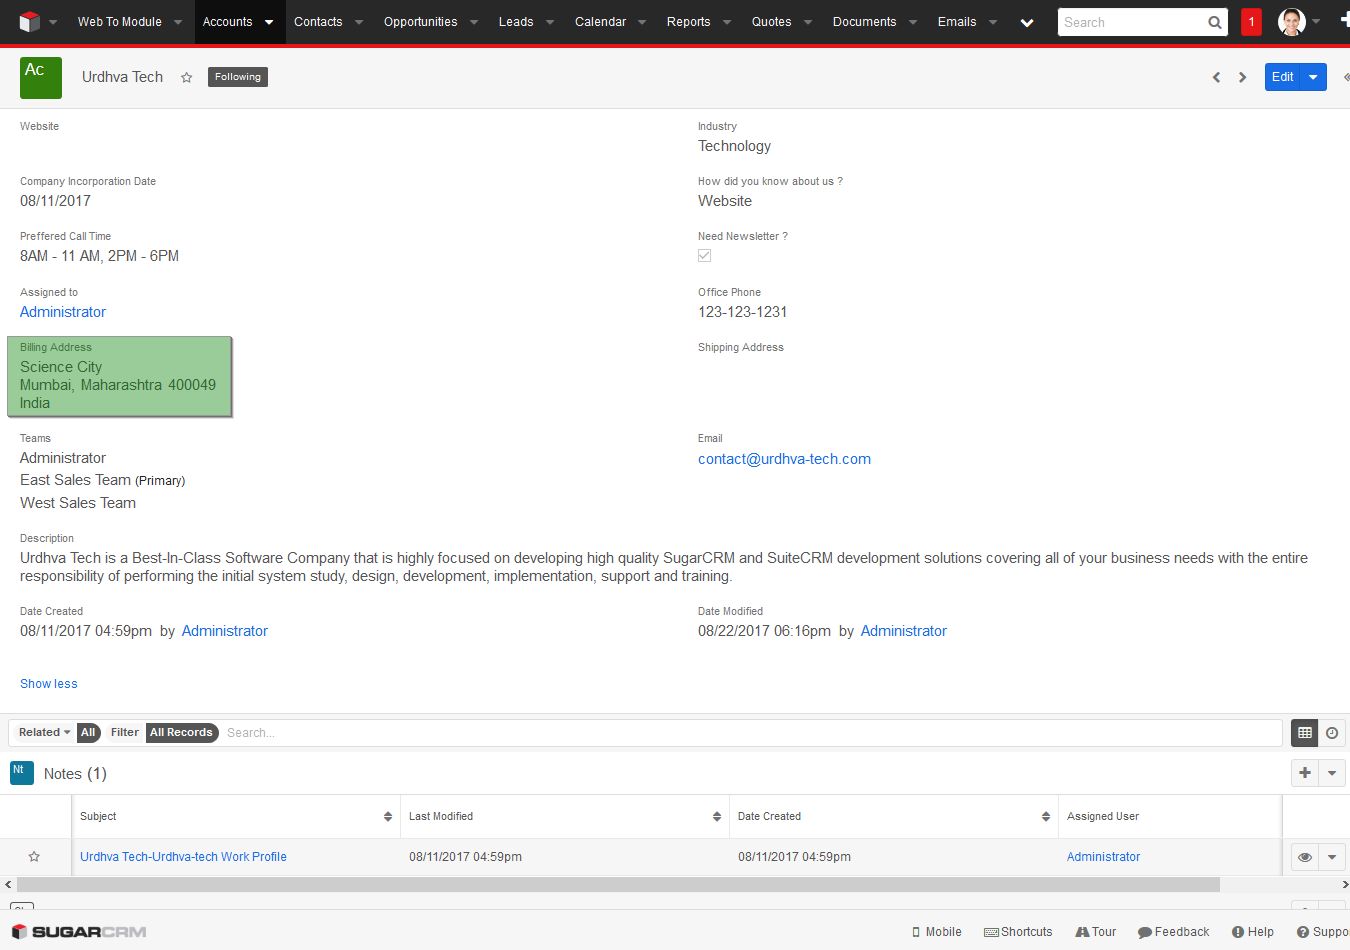
Task: Click the quick create plus icon
Action: click(x=1344, y=21)
